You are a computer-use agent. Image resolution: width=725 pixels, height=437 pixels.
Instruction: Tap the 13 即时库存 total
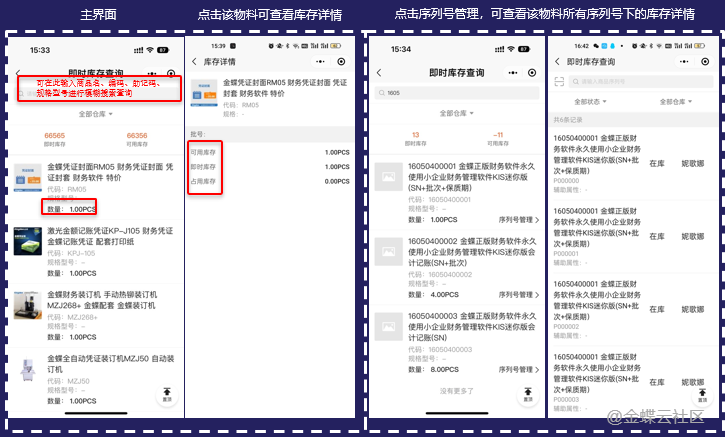pos(415,138)
